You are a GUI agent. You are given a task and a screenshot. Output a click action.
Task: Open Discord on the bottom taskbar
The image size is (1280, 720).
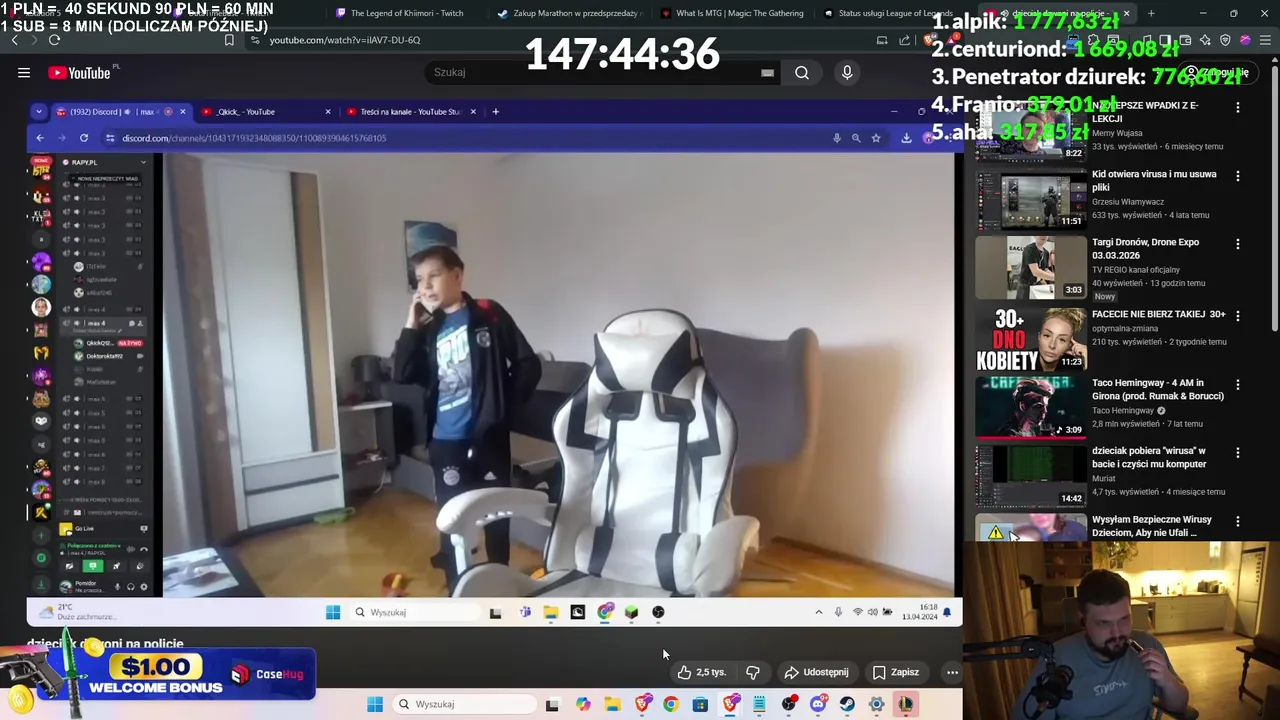point(818,704)
